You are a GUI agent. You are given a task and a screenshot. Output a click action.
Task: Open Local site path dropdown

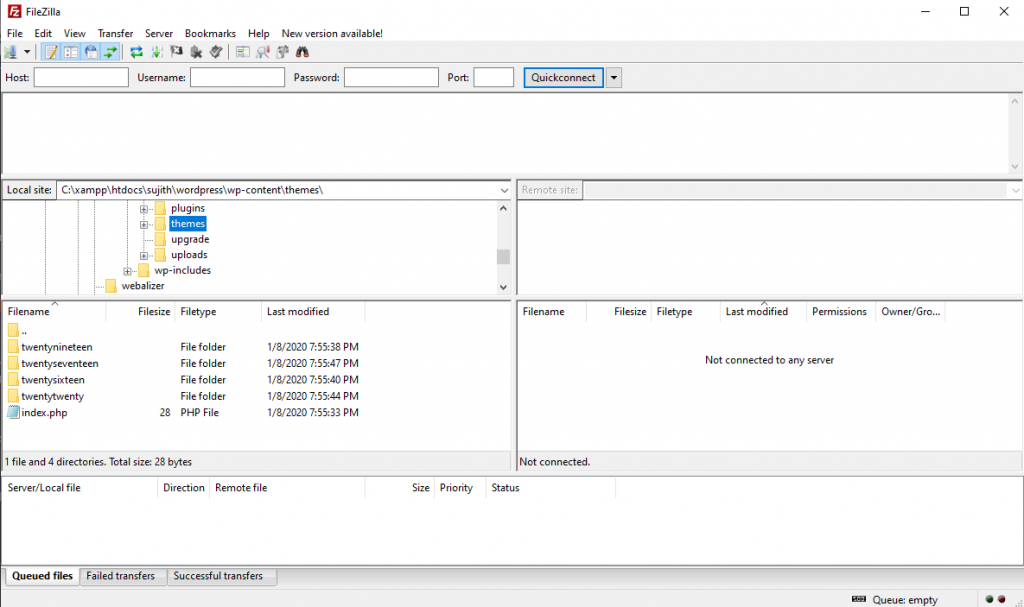(504, 190)
